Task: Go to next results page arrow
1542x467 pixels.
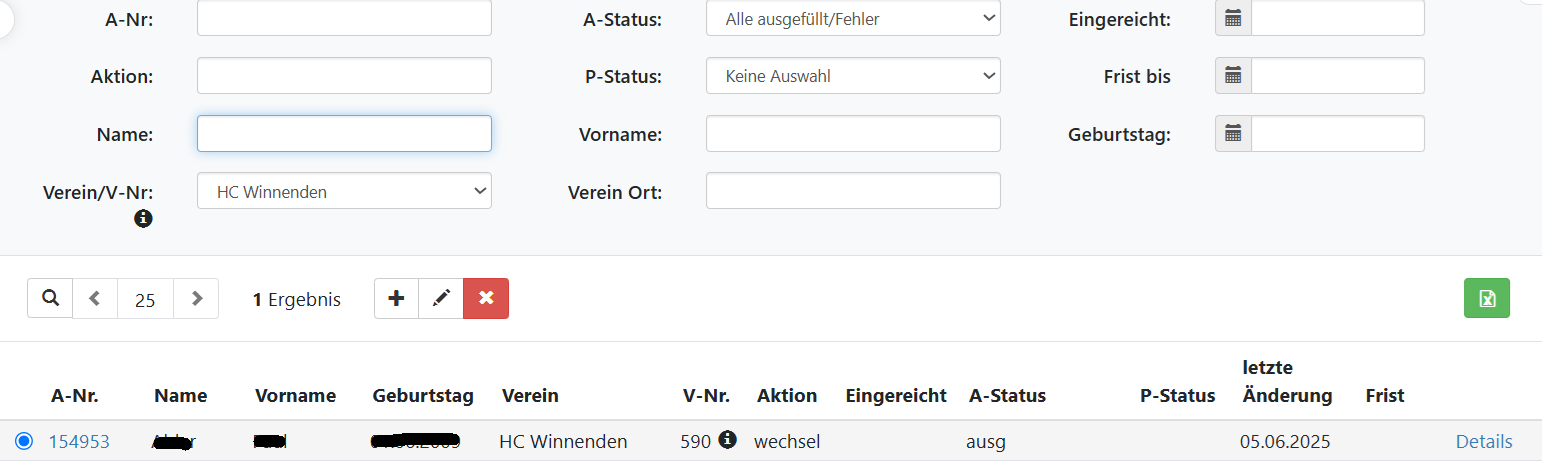Action: [x=197, y=298]
